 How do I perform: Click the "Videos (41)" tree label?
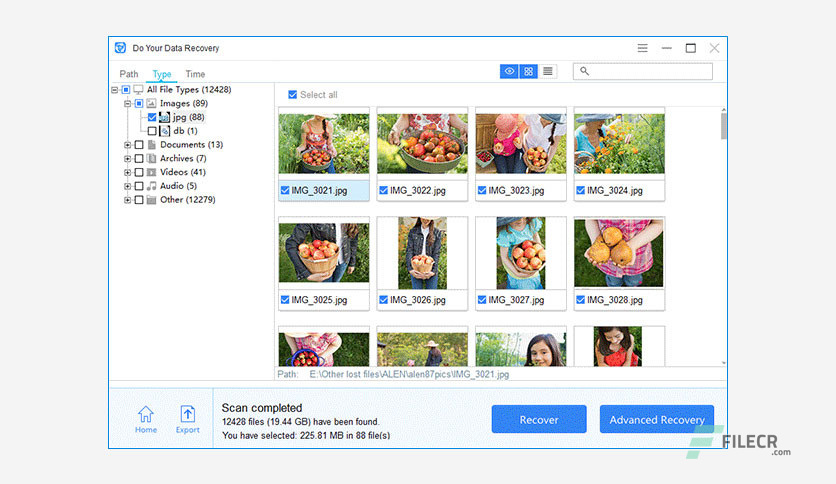pyautogui.click(x=183, y=172)
